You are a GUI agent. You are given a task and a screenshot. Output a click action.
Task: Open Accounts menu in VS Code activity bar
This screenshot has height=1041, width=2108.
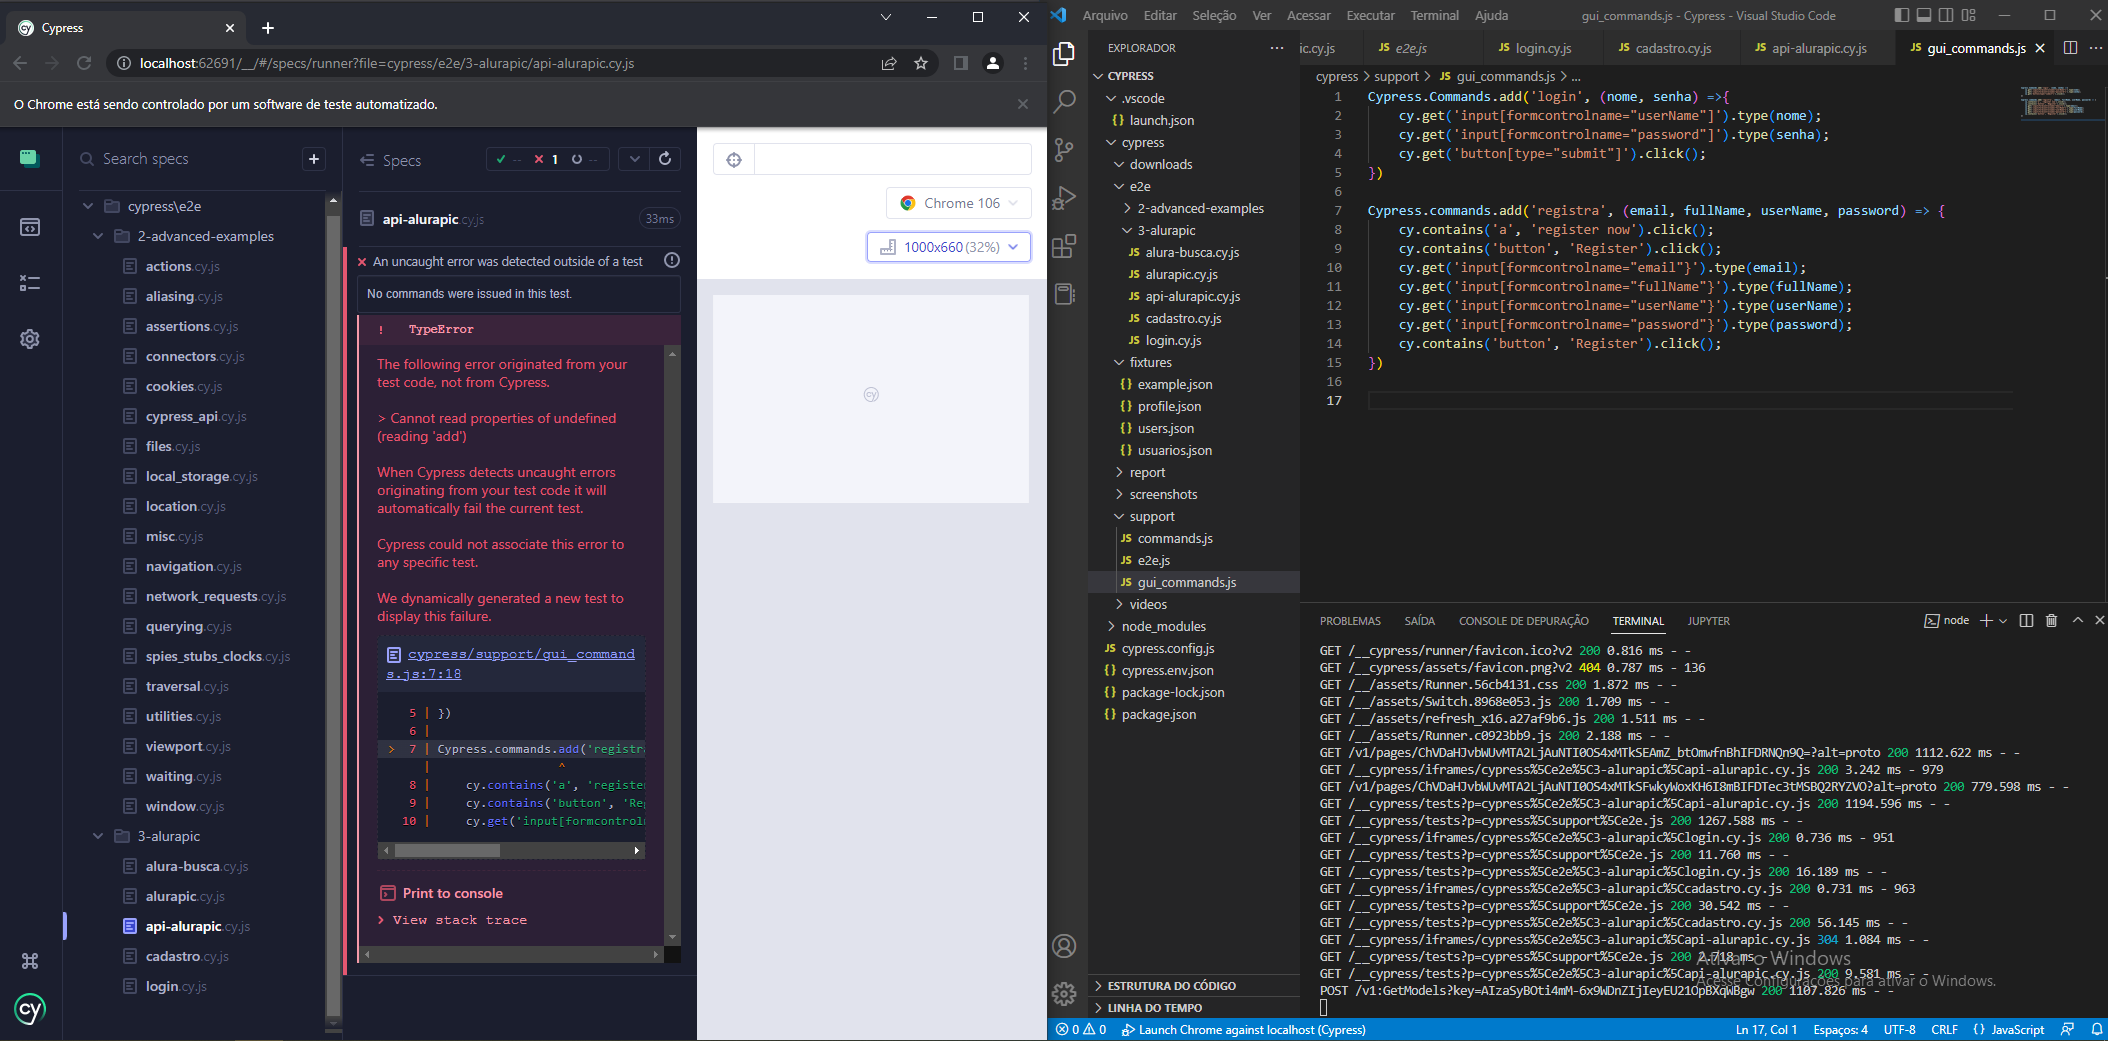pos(1065,946)
